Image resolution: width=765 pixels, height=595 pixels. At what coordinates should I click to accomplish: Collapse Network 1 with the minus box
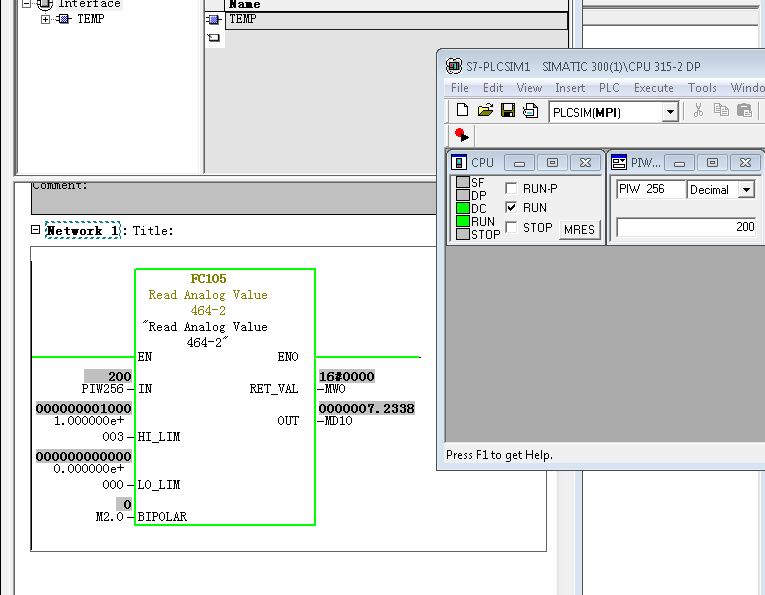(36, 230)
